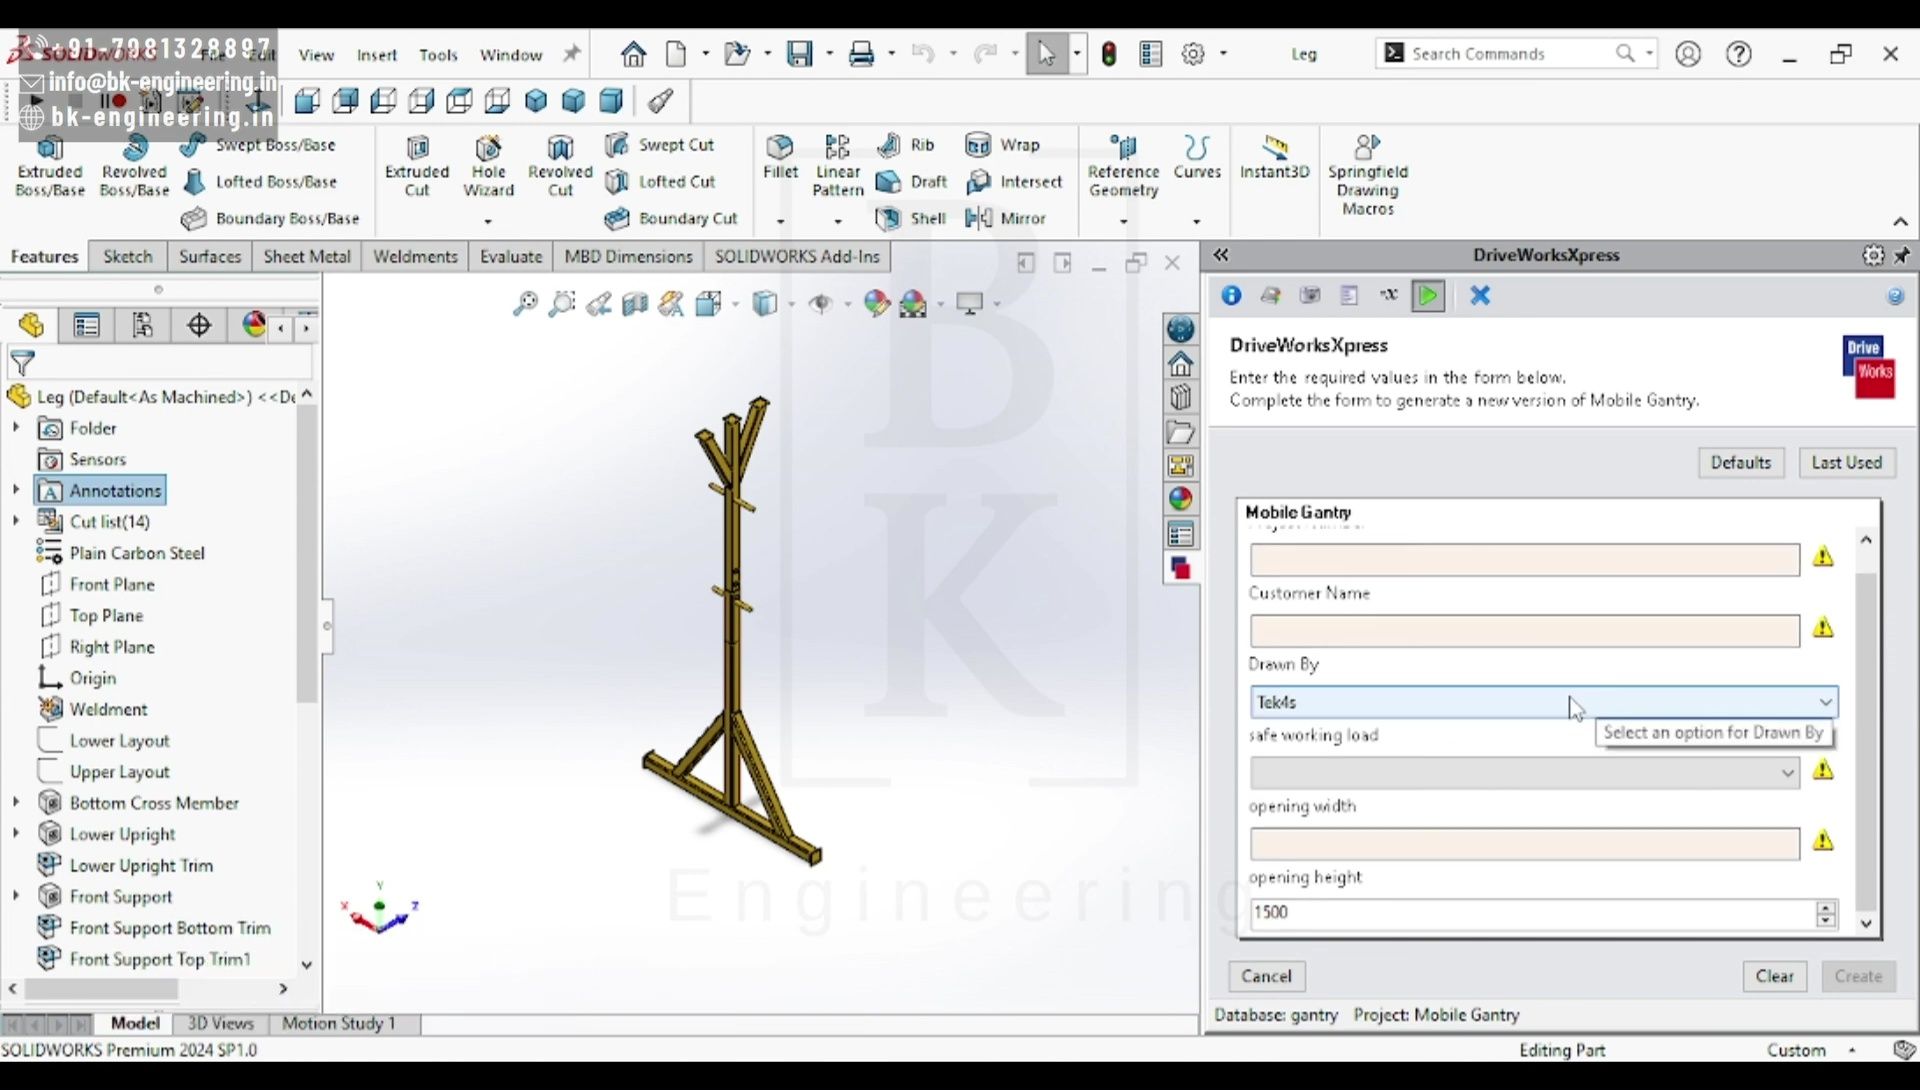Open the Tools menu

(x=438, y=55)
